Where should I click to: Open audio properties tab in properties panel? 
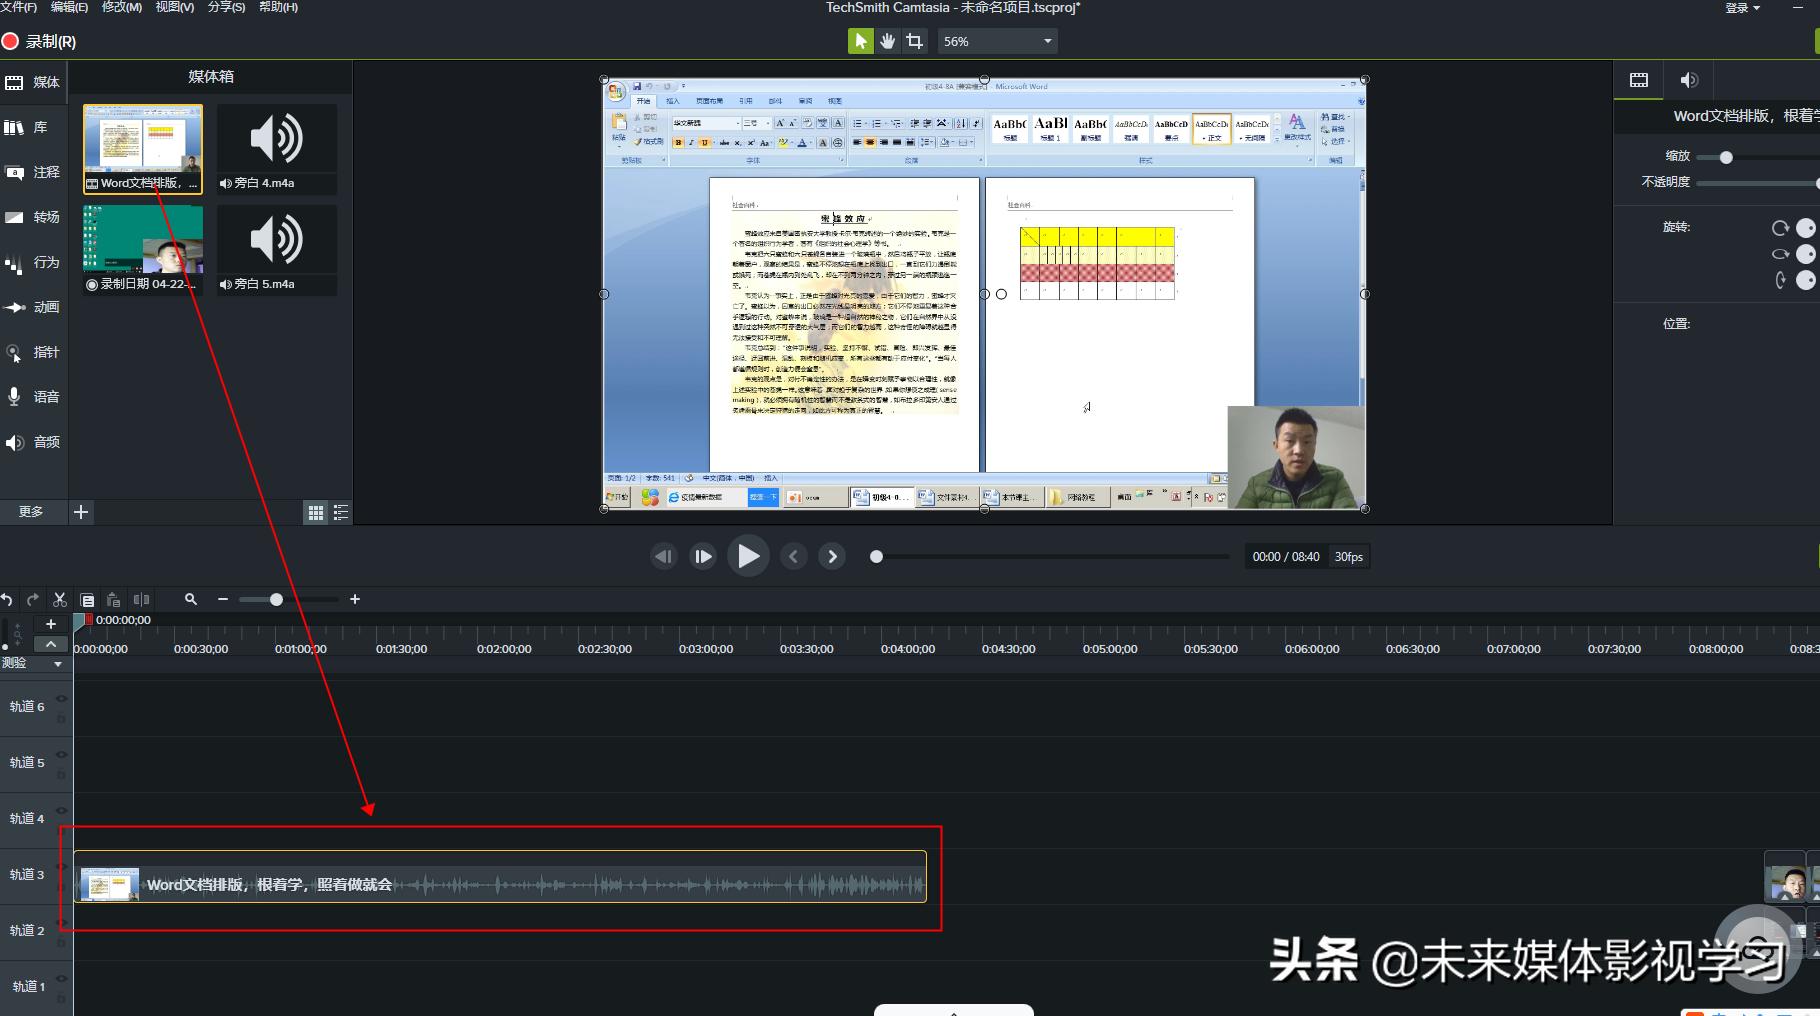(1689, 80)
